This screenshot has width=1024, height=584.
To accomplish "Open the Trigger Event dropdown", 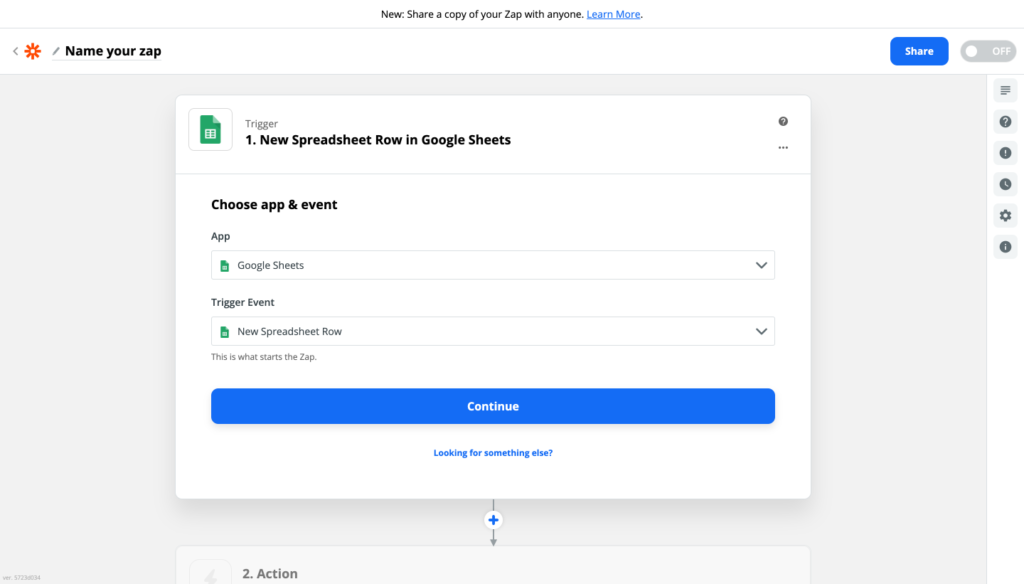I will click(492, 331).
